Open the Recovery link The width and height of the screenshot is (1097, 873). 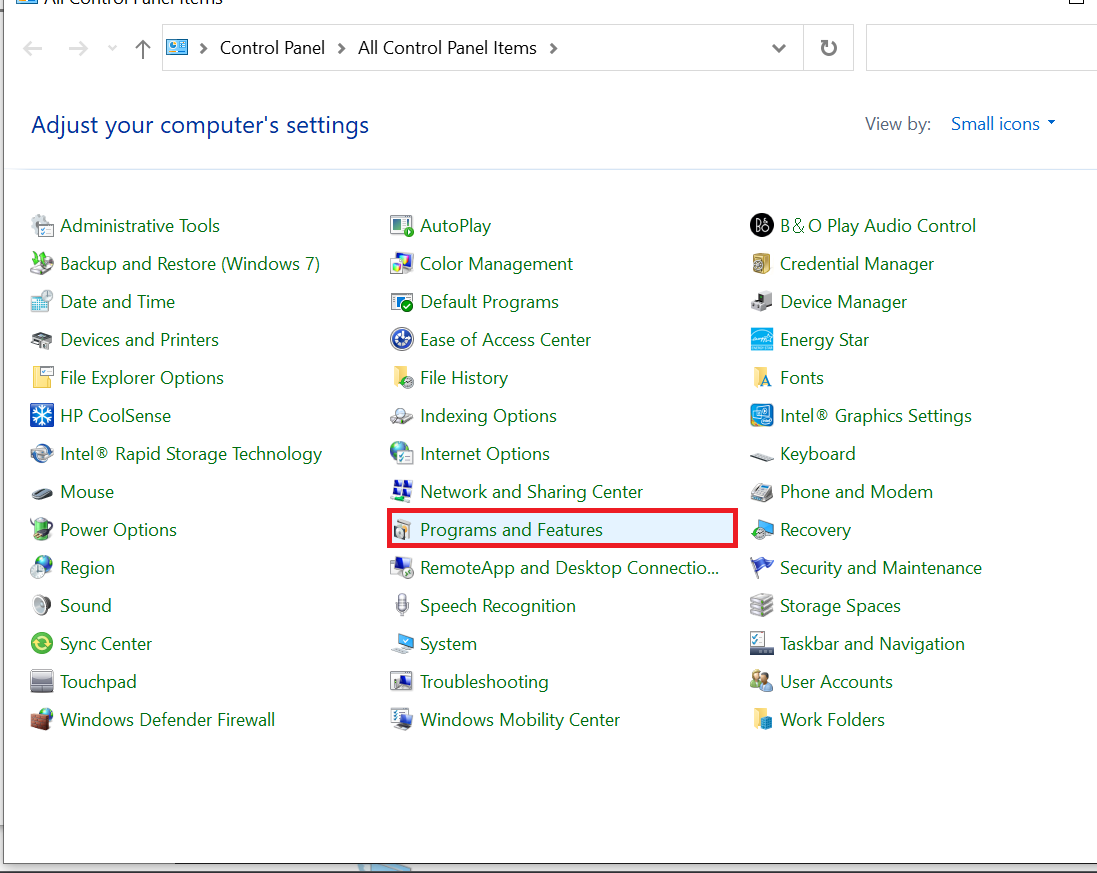(x=815, y=530)
